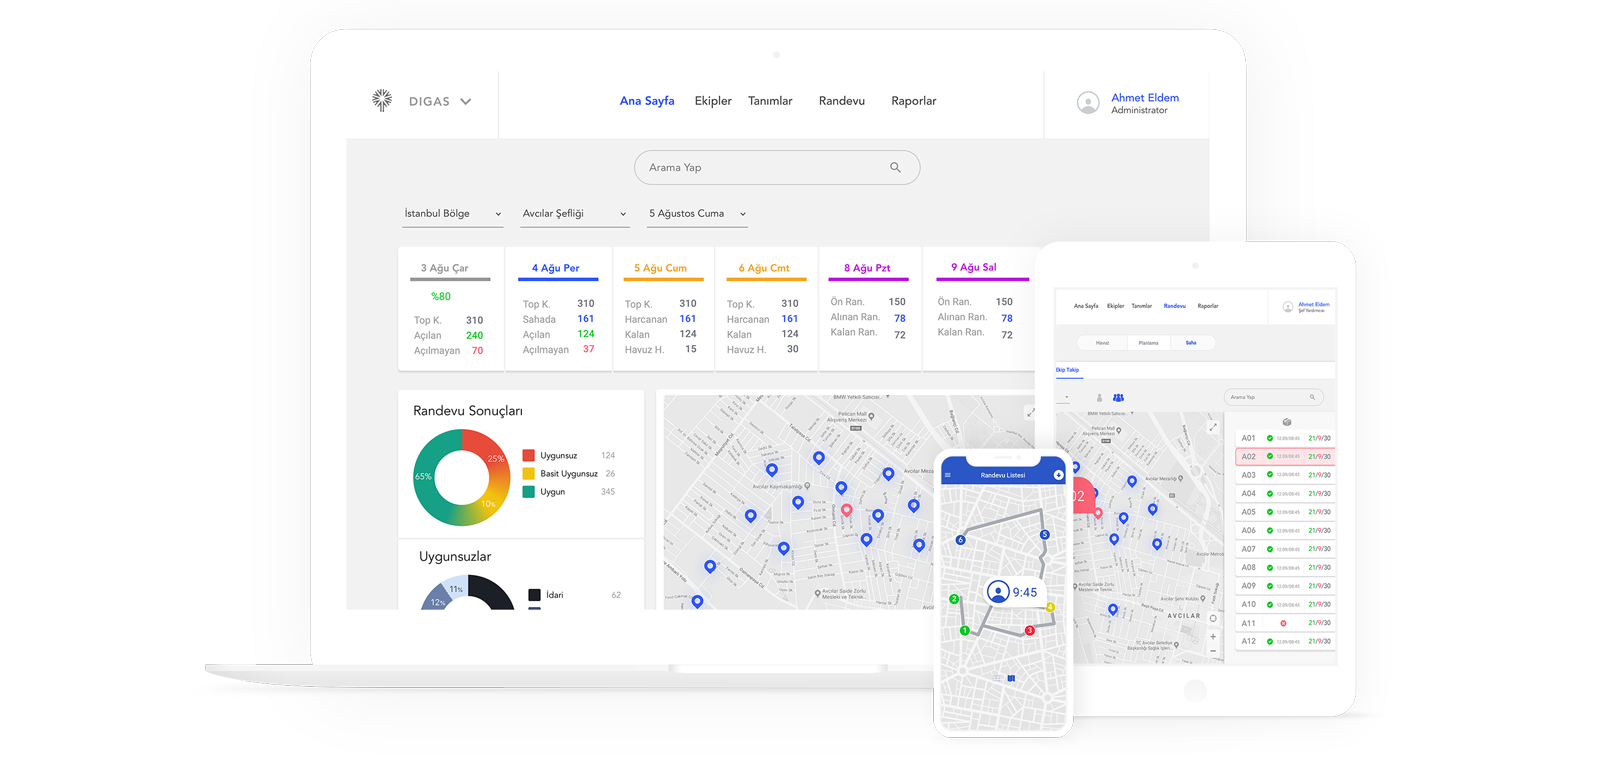Click the dark İdari legend swatch
This screenshot has width=1600, height=771.
pos(534,595)
